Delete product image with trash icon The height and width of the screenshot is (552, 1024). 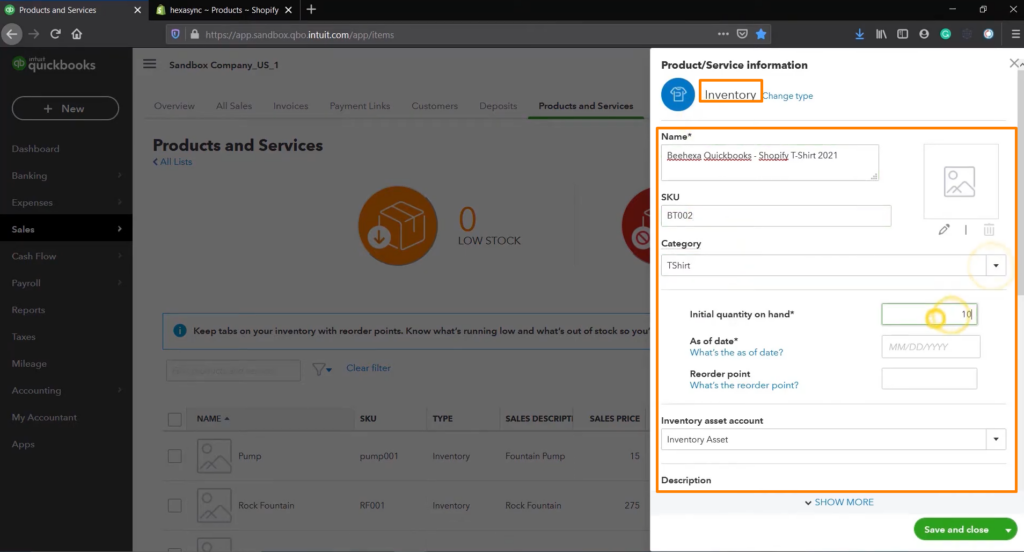[x=989, y=229]
